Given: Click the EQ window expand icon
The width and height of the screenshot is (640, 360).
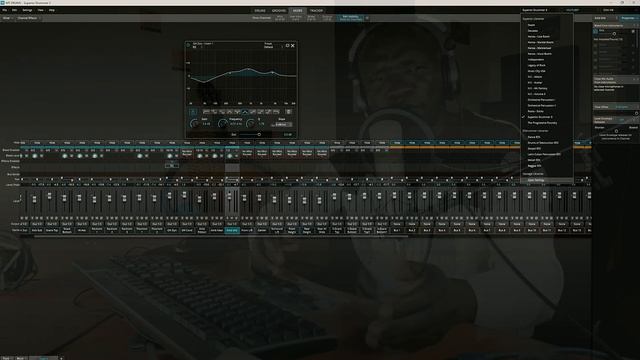Looking at the screenshot, I should click(x=287, y=45).
